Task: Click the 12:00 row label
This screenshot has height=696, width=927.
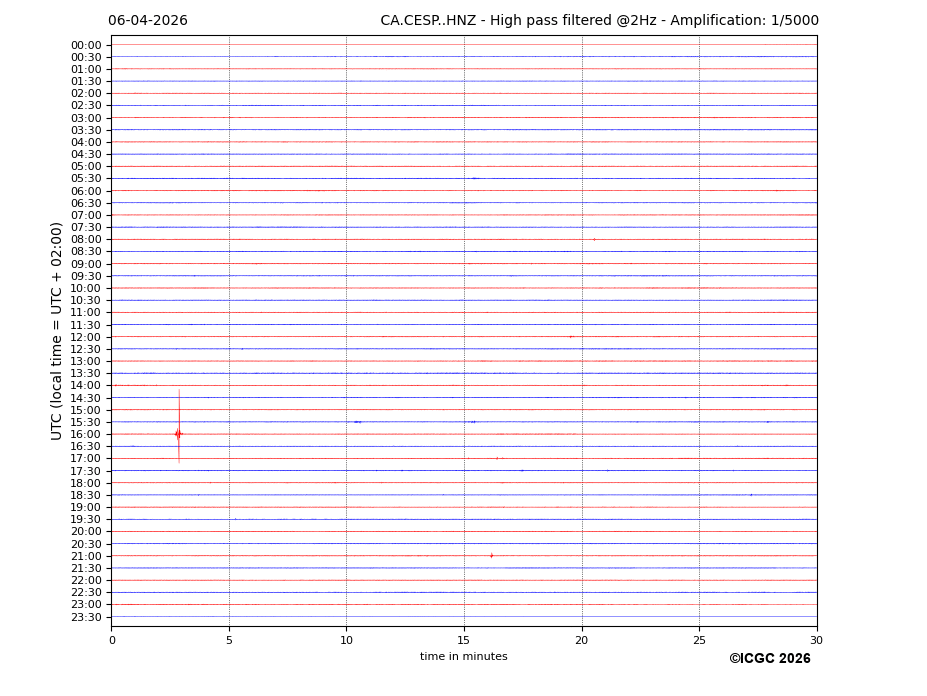Action: [x=86, y=337]
